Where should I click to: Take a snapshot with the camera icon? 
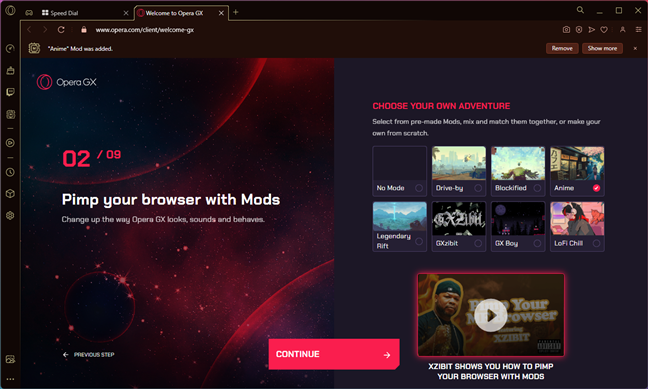[x=566, y=30]
